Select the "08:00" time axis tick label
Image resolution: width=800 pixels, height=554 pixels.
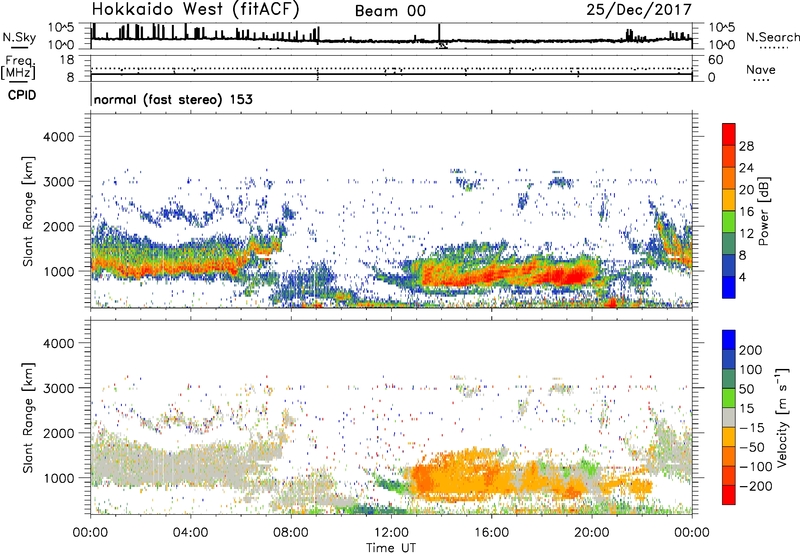[291, 533]
